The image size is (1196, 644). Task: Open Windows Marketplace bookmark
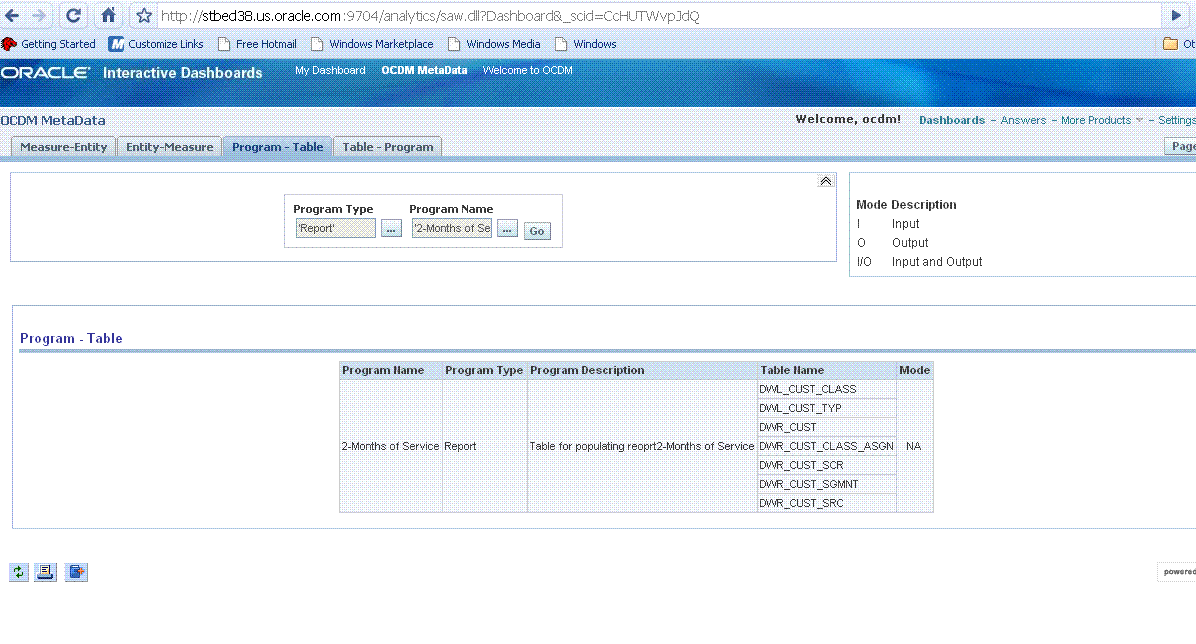tap(372, 44)
